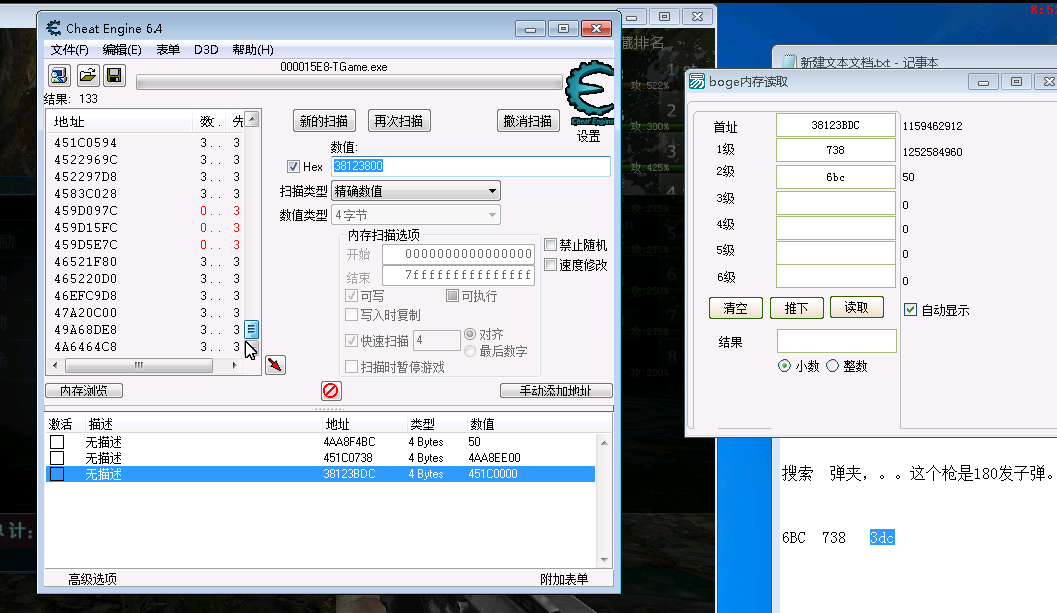Select result address 4A6464C8
1057x613 pixels.
coord(86,347)
